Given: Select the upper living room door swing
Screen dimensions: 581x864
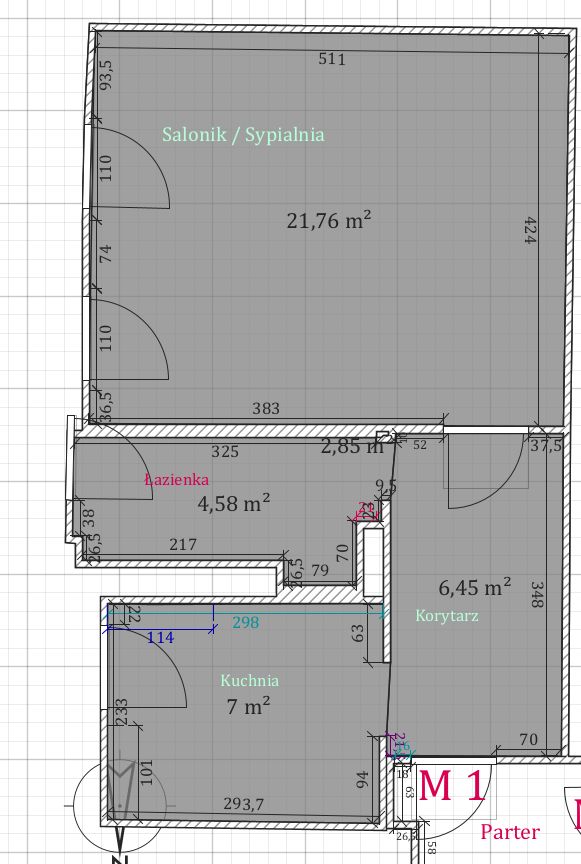Looking at the screenshot, I should click(x=130, y=168).
